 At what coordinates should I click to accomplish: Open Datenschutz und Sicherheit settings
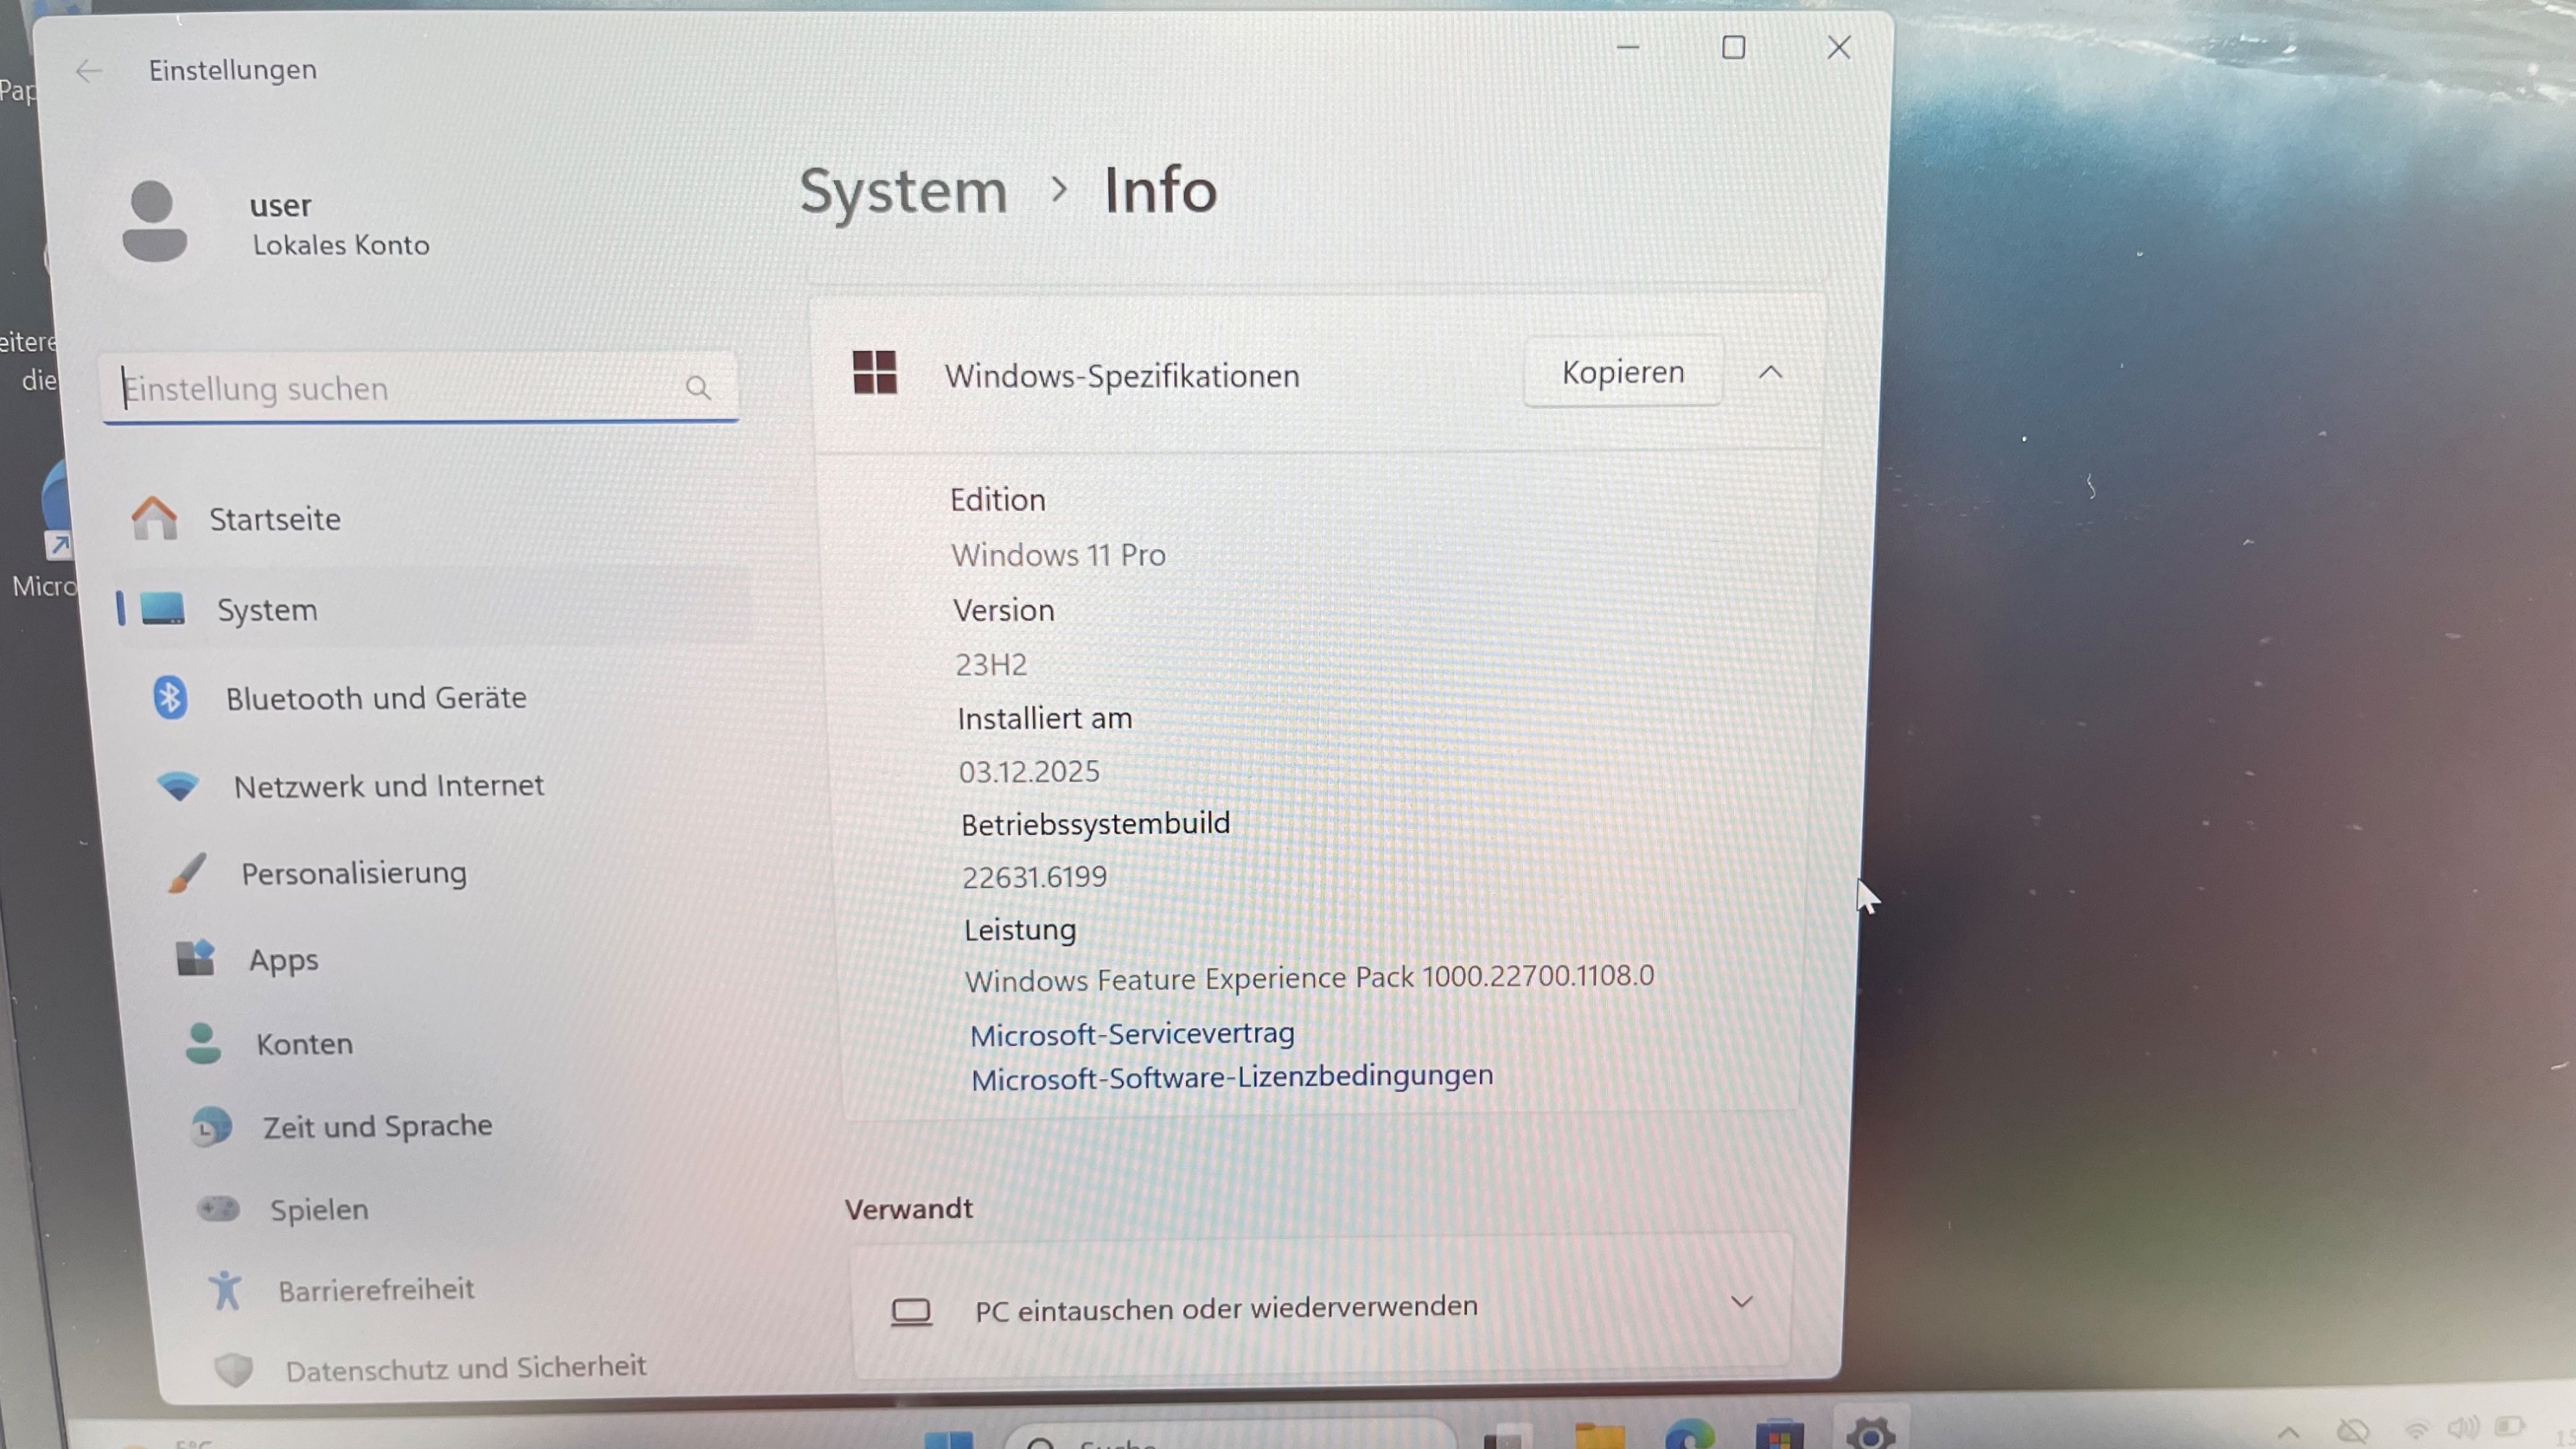pyautogui.click(x=466, y=1368)
